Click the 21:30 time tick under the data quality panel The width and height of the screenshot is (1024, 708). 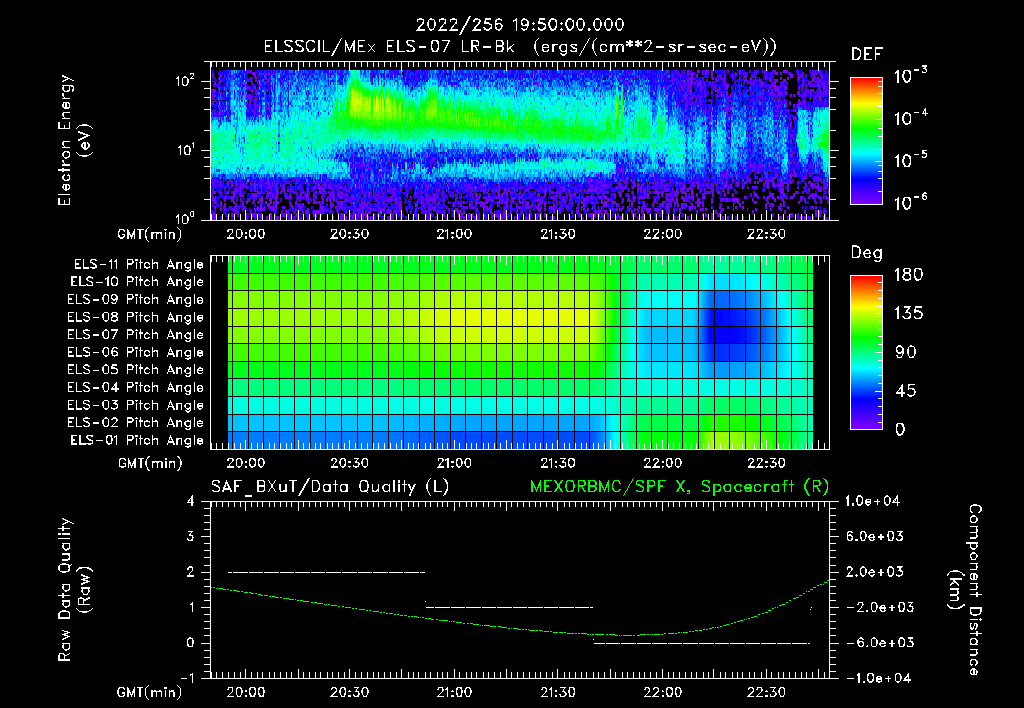pyautogui.click(x=558, y=692)
